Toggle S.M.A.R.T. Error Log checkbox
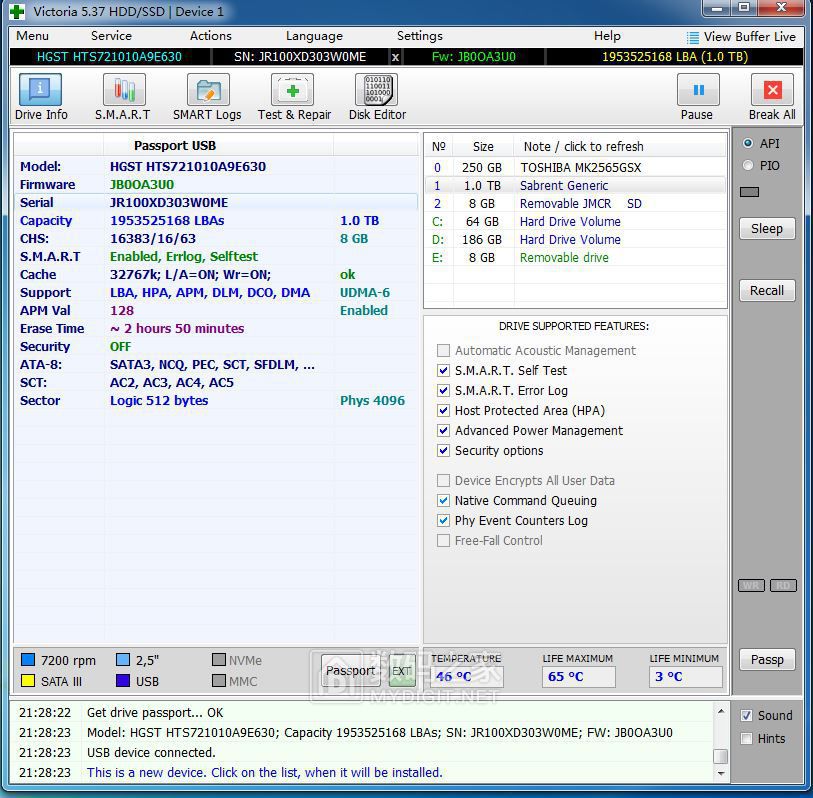 pyautogui.click(x=443, y=390)
